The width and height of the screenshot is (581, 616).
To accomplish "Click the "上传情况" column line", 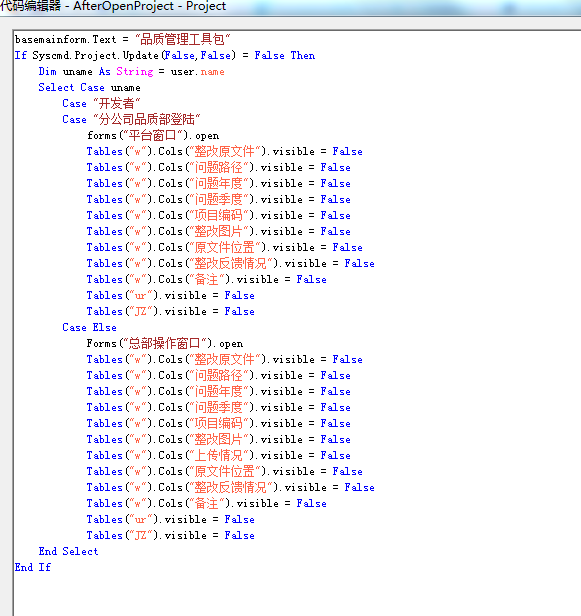I will (x=218, y=455).
